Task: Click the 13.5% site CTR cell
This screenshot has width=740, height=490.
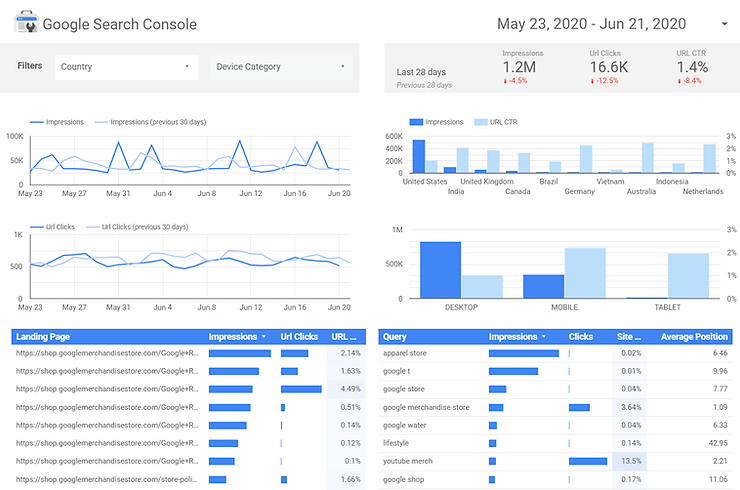Action: [630, 461]
